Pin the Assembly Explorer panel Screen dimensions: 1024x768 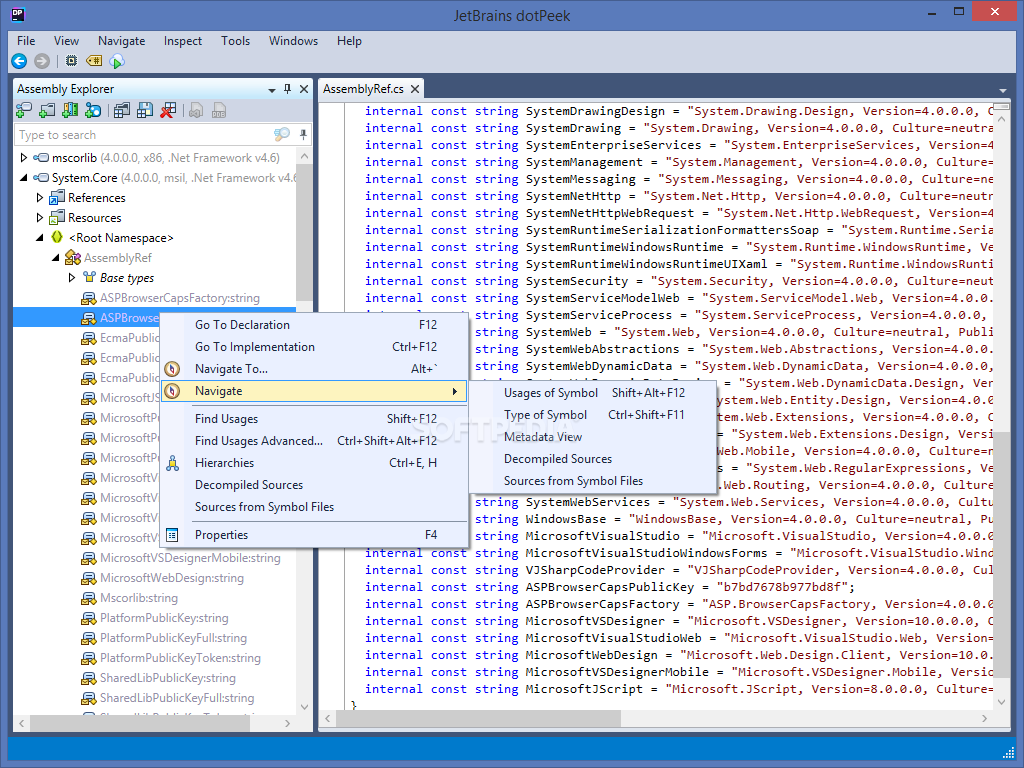coord(287,89)
